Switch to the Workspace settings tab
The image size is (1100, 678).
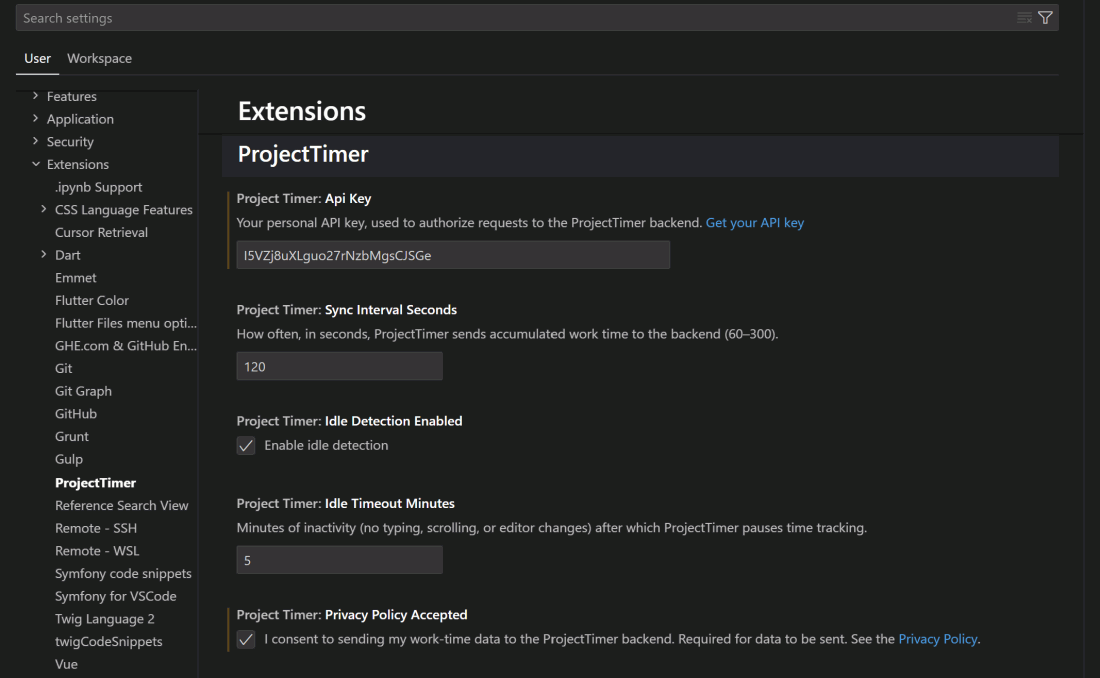[100, 58]
